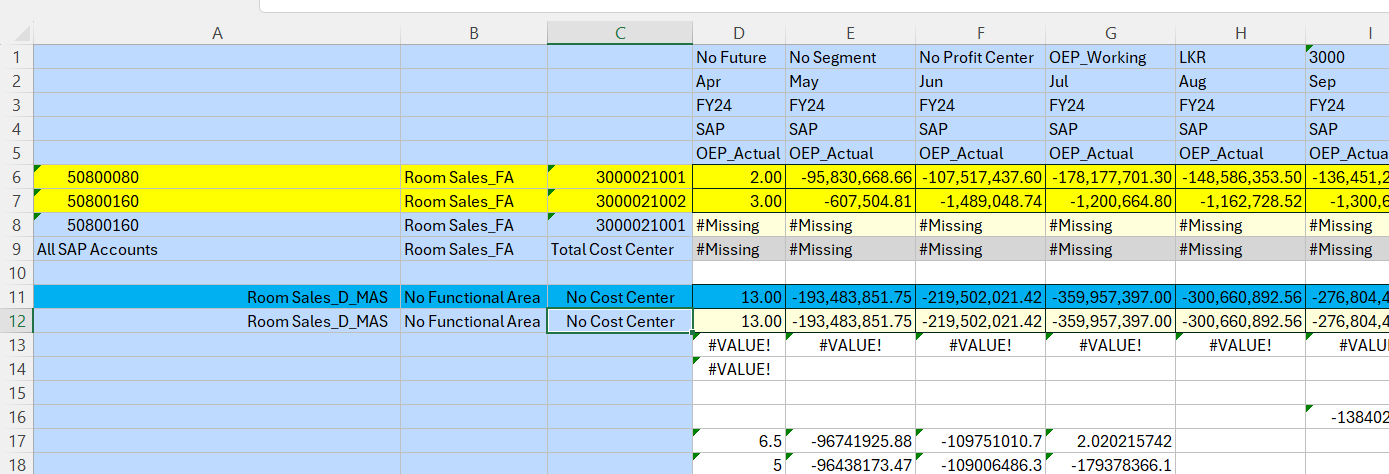
Task: Click value '-96741925.88'
Action: coord(850,441)
